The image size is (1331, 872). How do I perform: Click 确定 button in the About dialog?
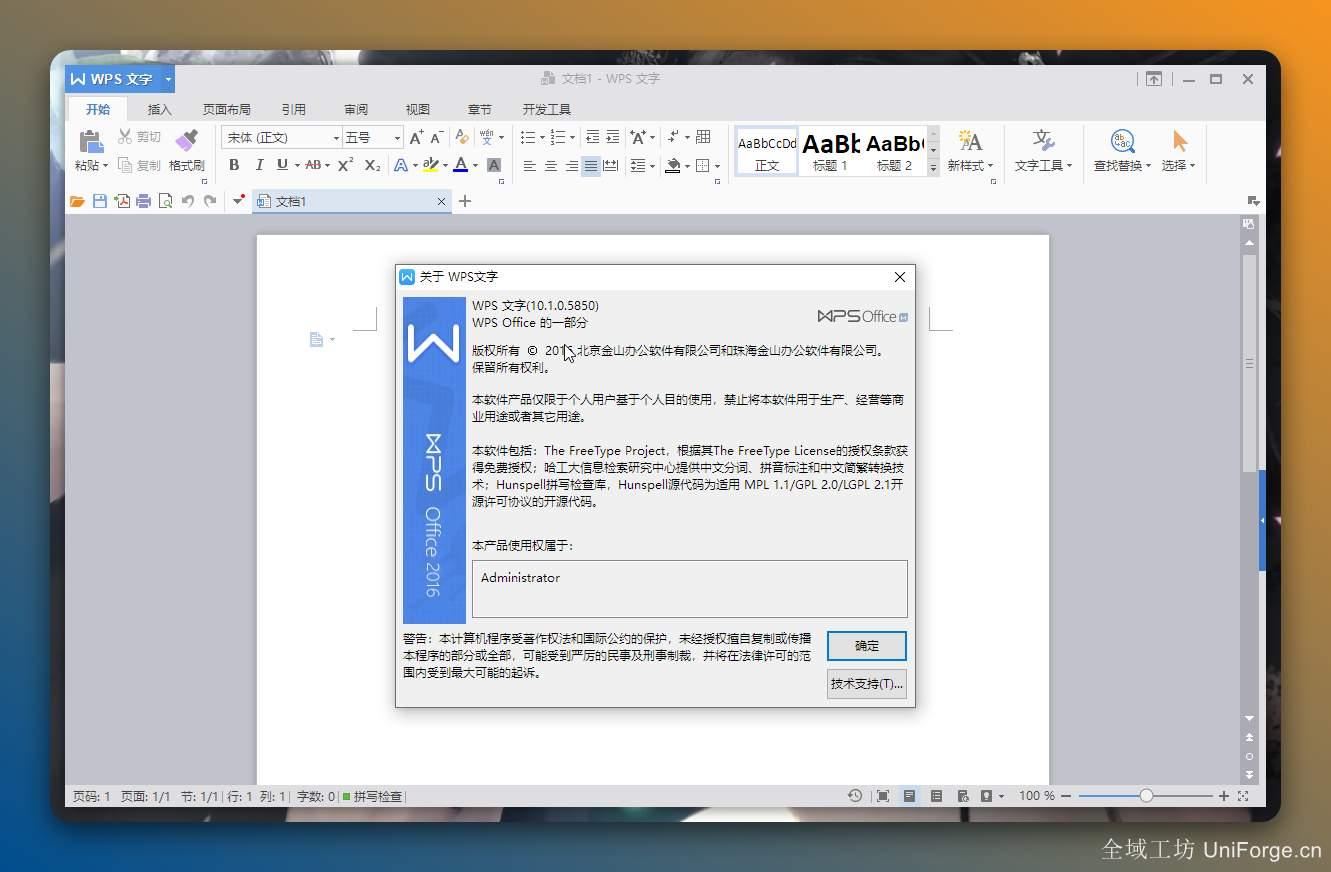point(867,646)
